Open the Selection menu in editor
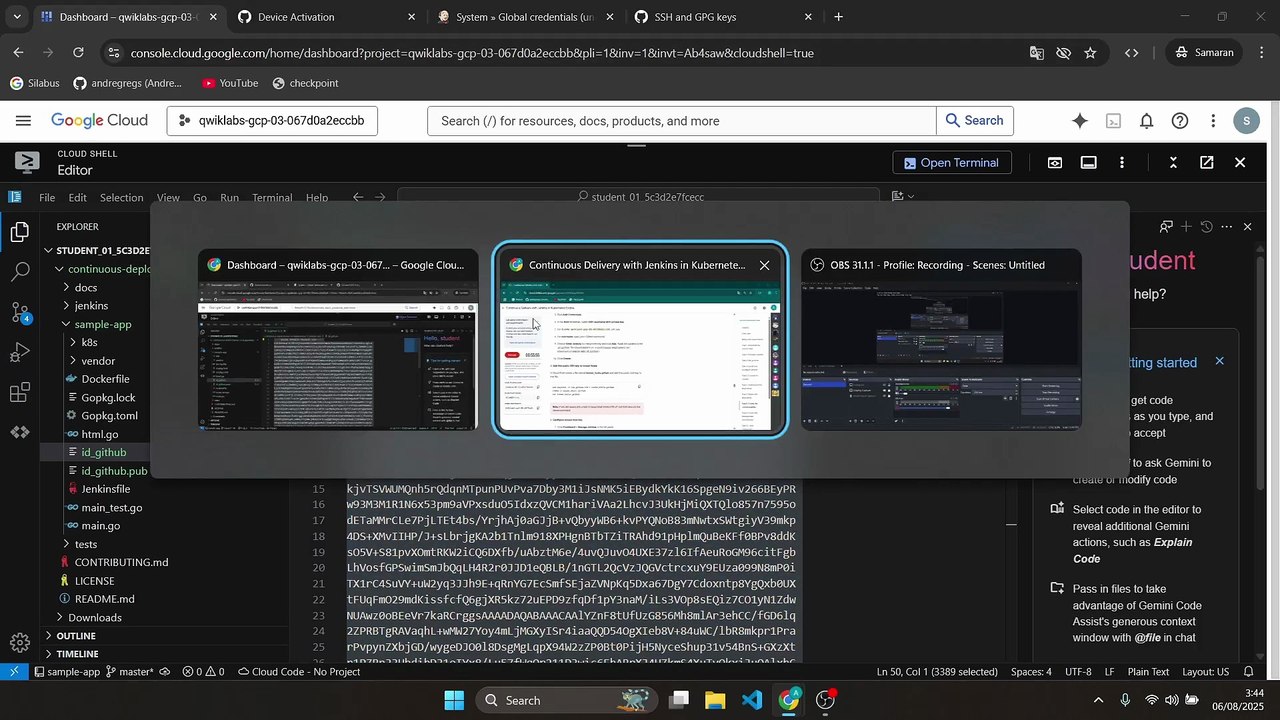This screenshot has height=720, width=1280. click(x=121, y=197)
